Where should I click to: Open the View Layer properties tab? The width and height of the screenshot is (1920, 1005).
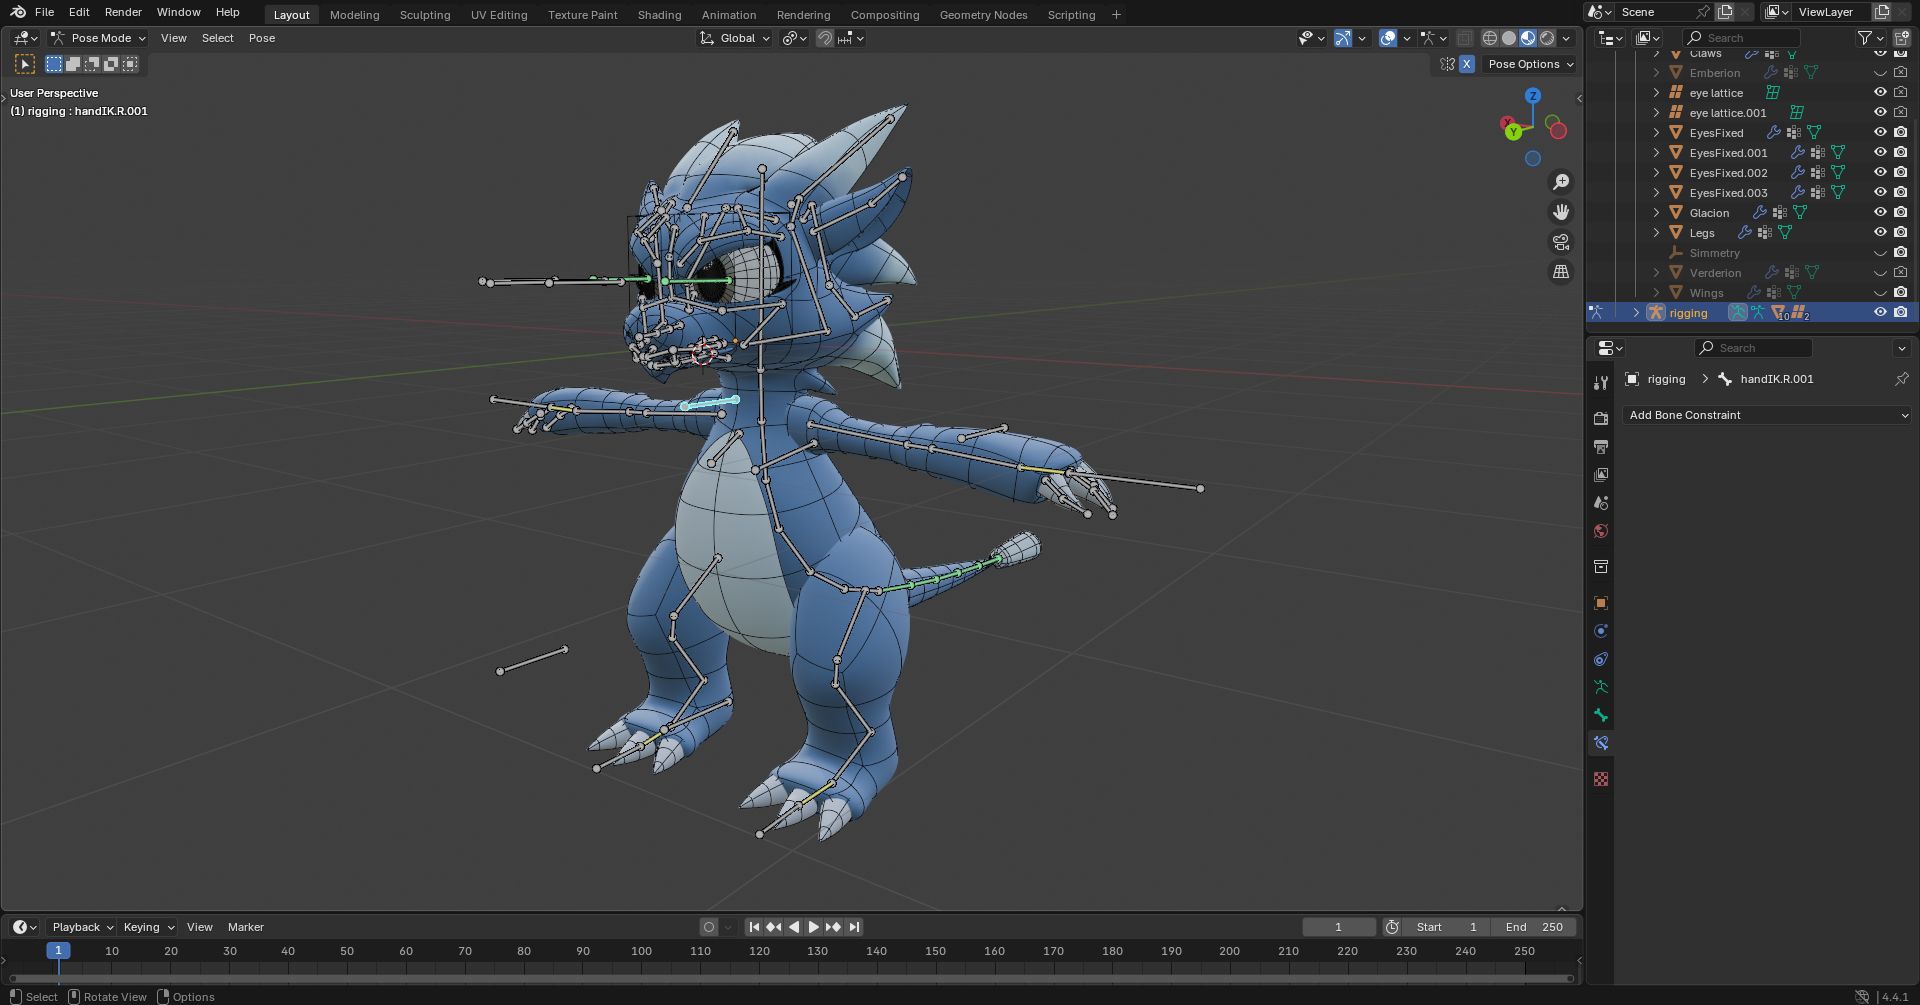click(1601, 474)
